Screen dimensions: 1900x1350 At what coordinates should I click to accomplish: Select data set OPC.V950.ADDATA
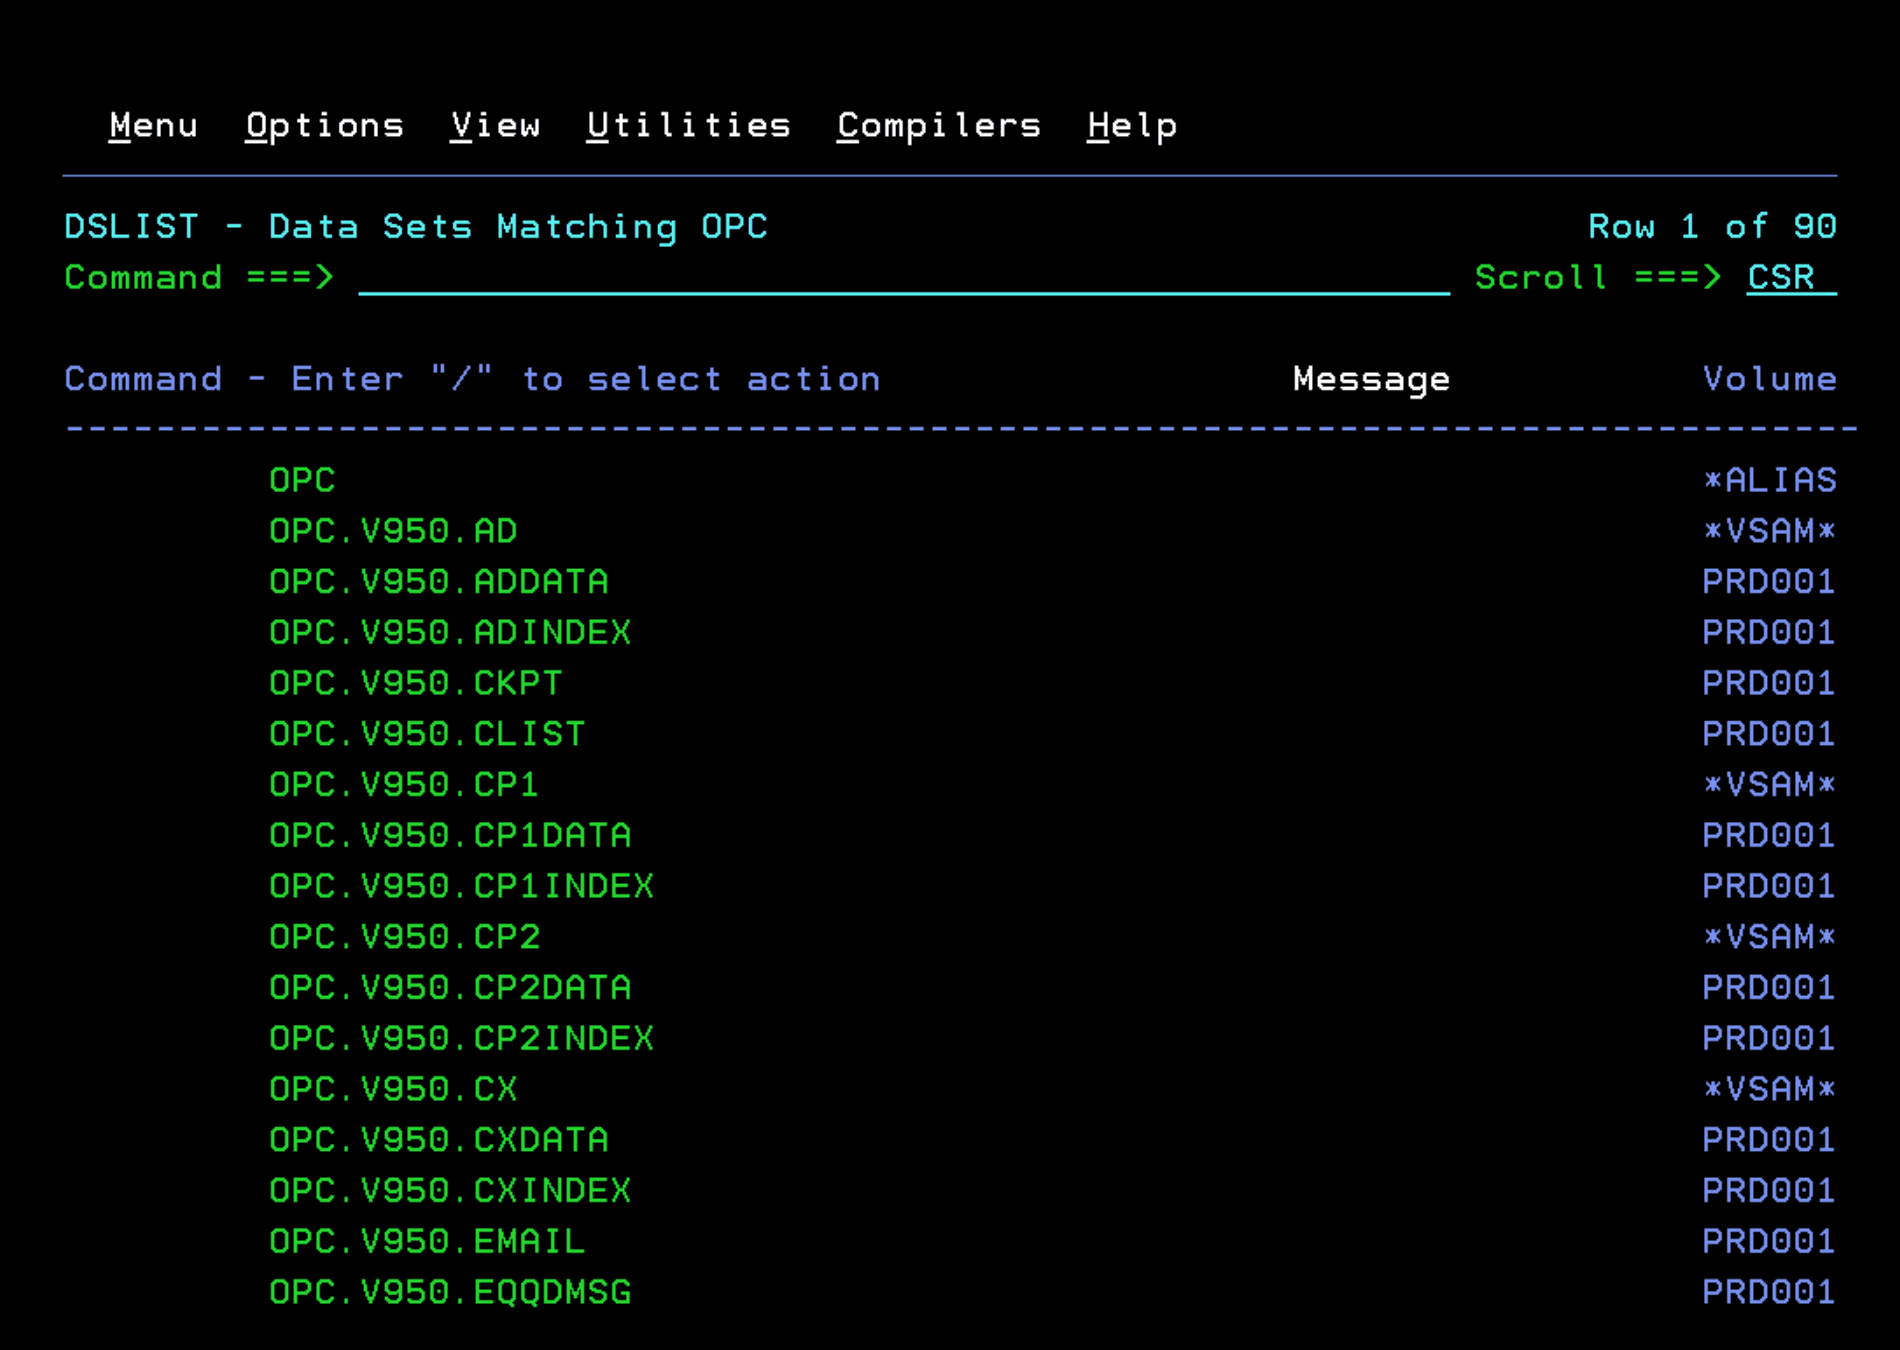click(438, 582)
